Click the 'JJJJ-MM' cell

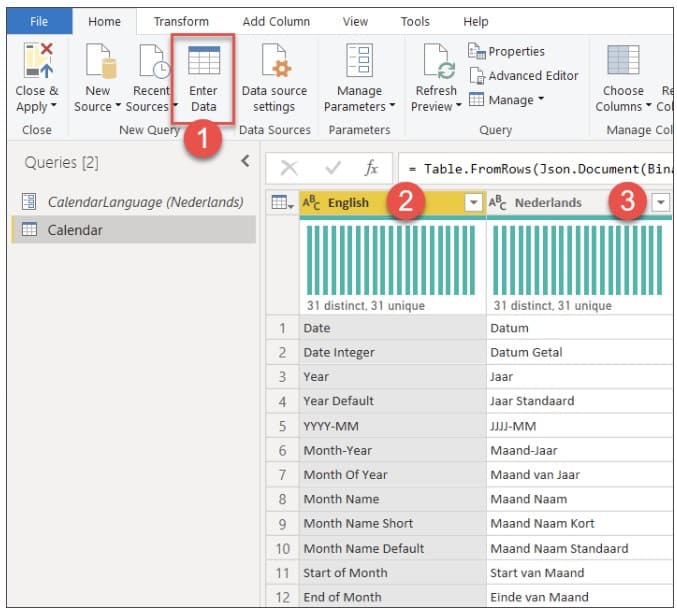[x=579, y=426]
